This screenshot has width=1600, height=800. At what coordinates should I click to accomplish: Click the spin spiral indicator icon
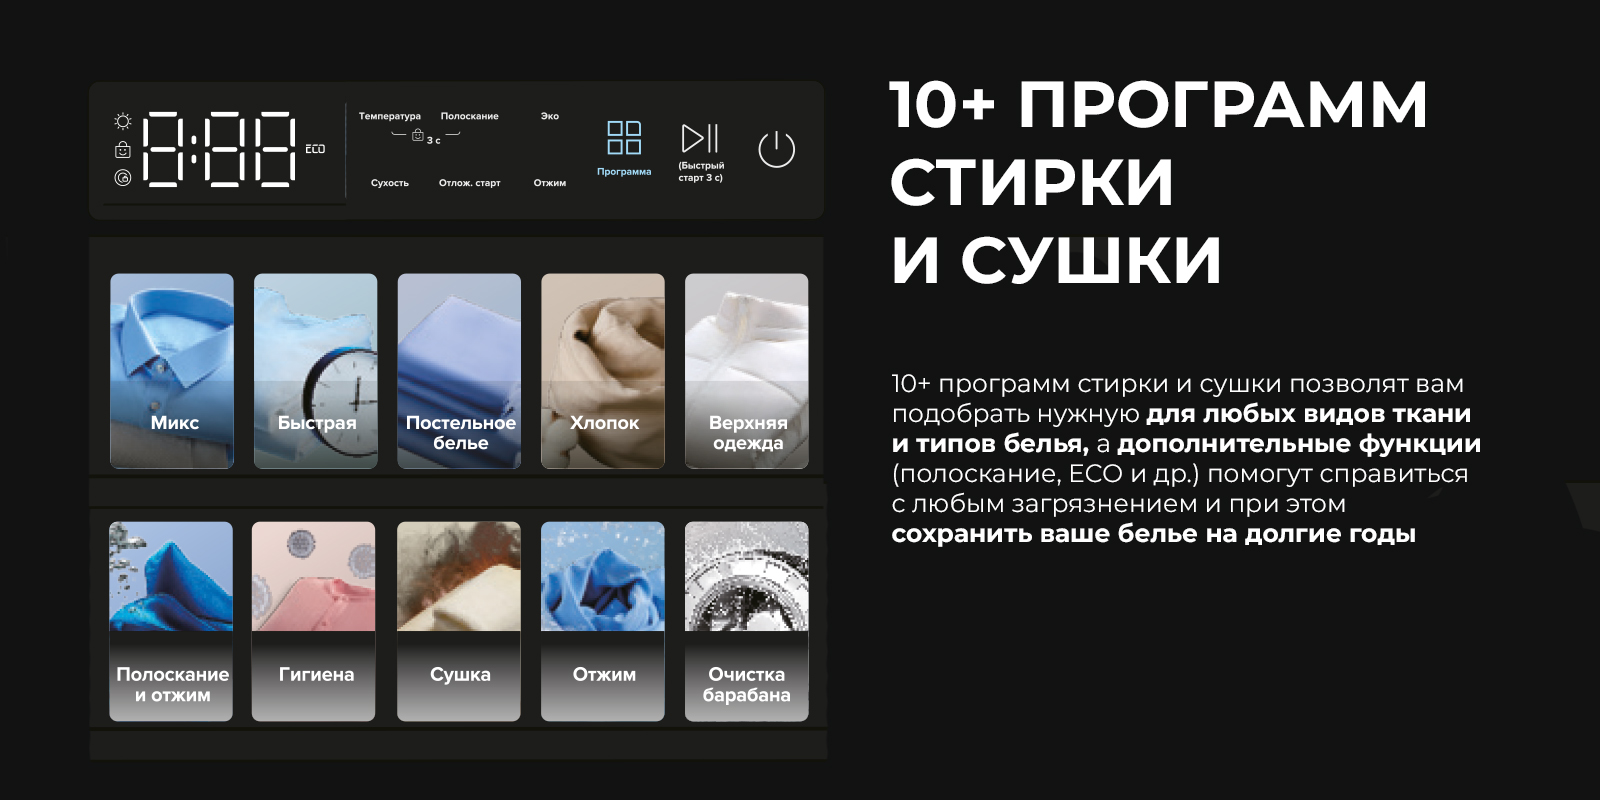point(123,178)
